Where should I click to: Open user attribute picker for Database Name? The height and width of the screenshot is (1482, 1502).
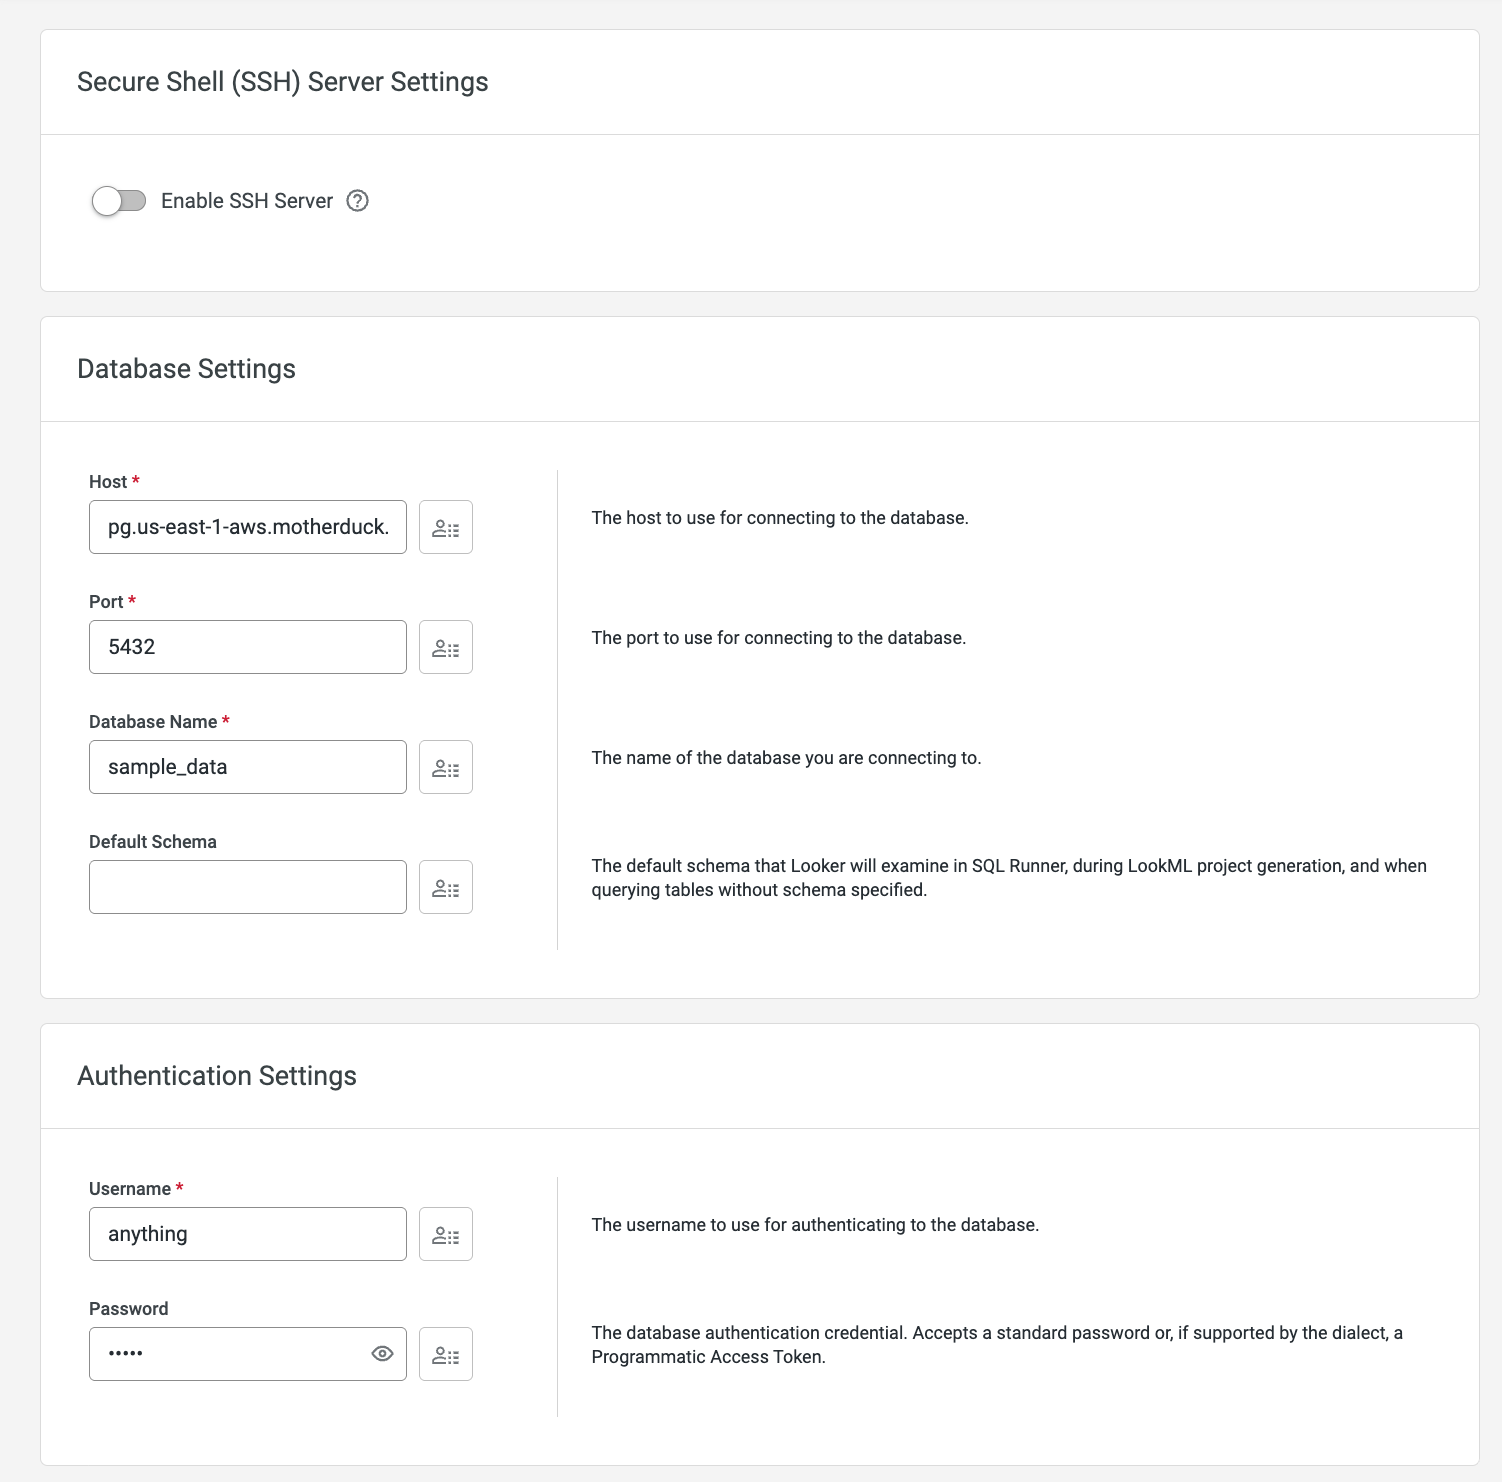point(446,767)
